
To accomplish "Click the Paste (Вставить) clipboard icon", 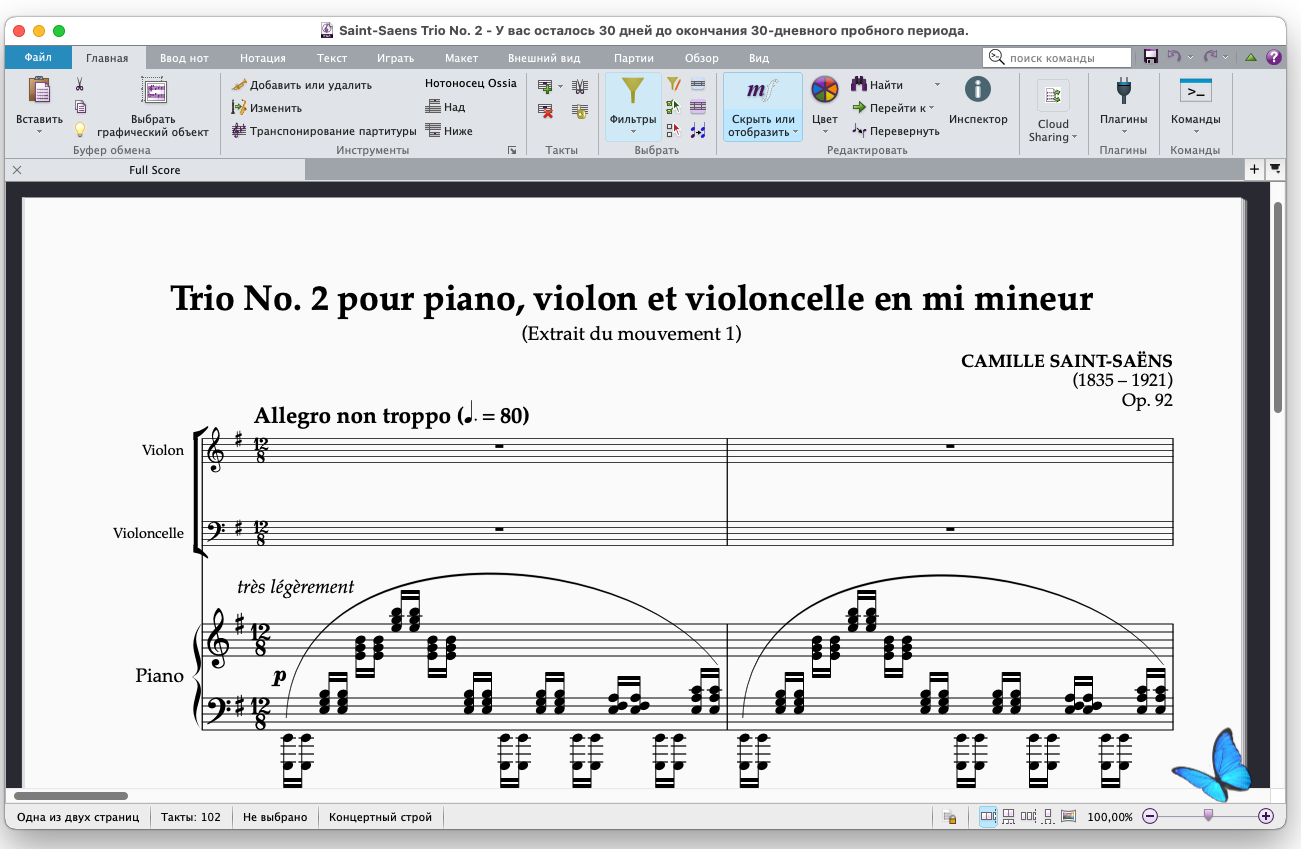I will point(39,91).
